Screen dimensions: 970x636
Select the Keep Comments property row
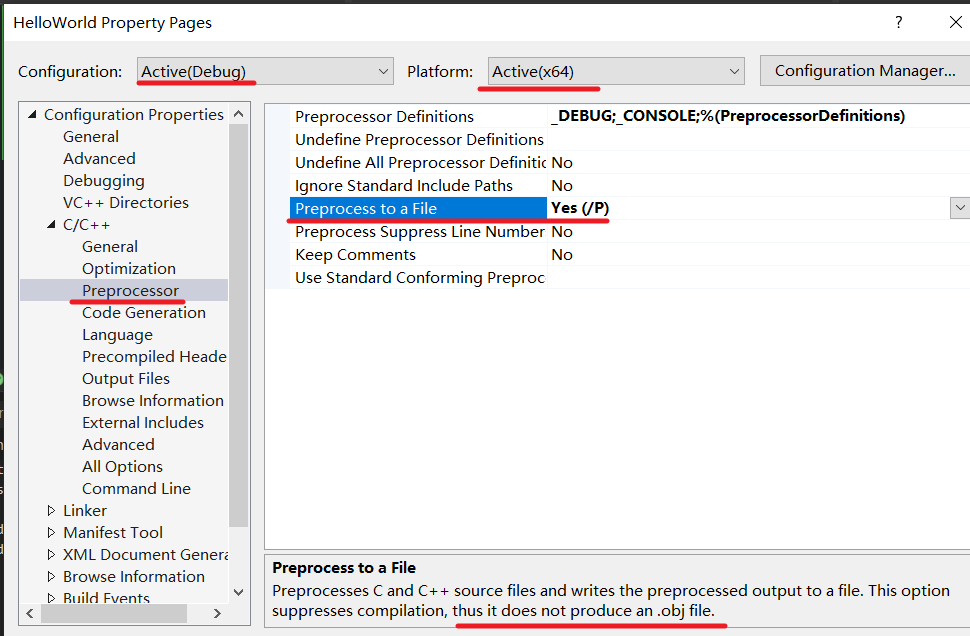click(355, 255)
